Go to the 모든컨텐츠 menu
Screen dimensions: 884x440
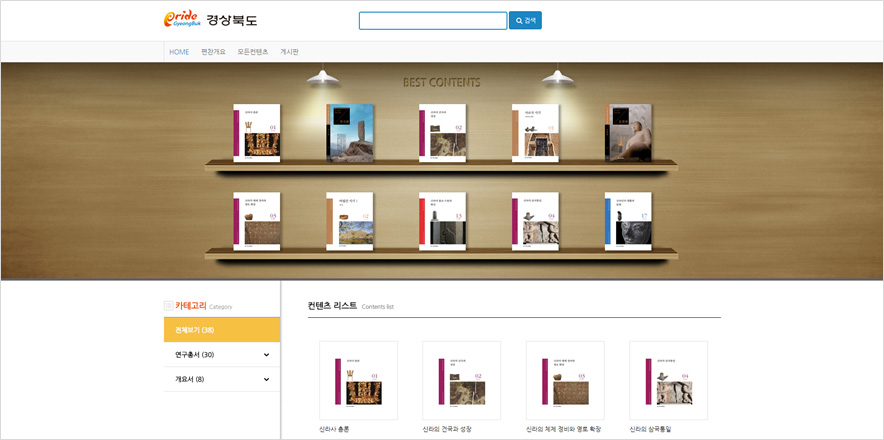[252, 52]
